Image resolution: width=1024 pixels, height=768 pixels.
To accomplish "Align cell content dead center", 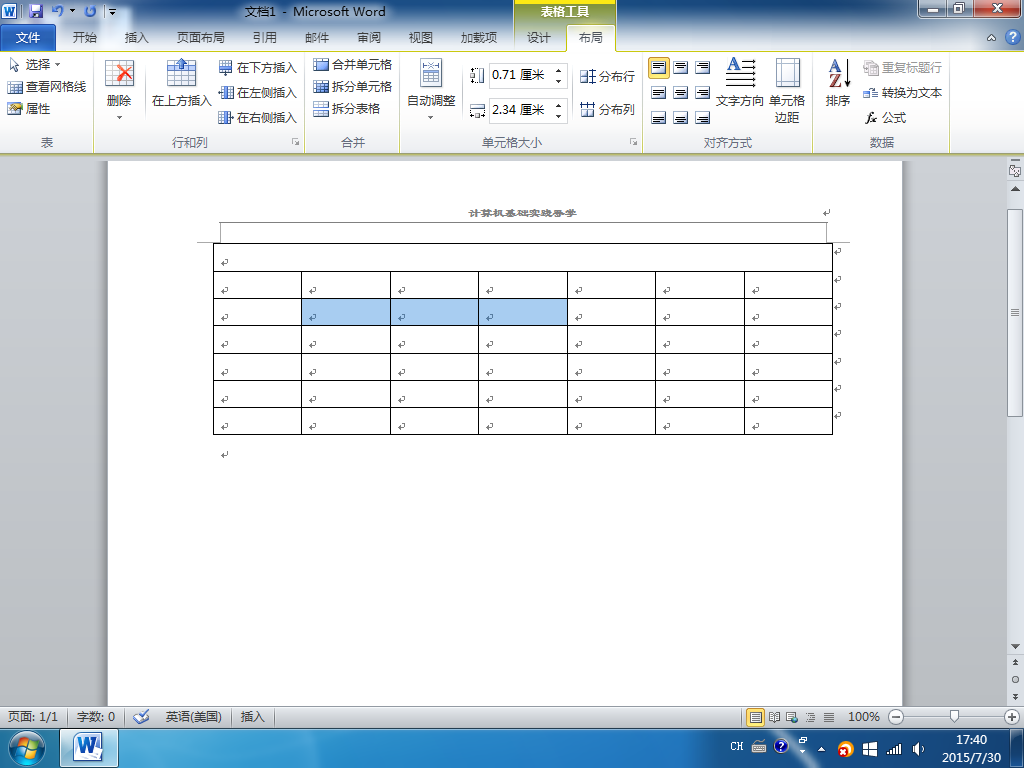I will (x=680, y=93).
